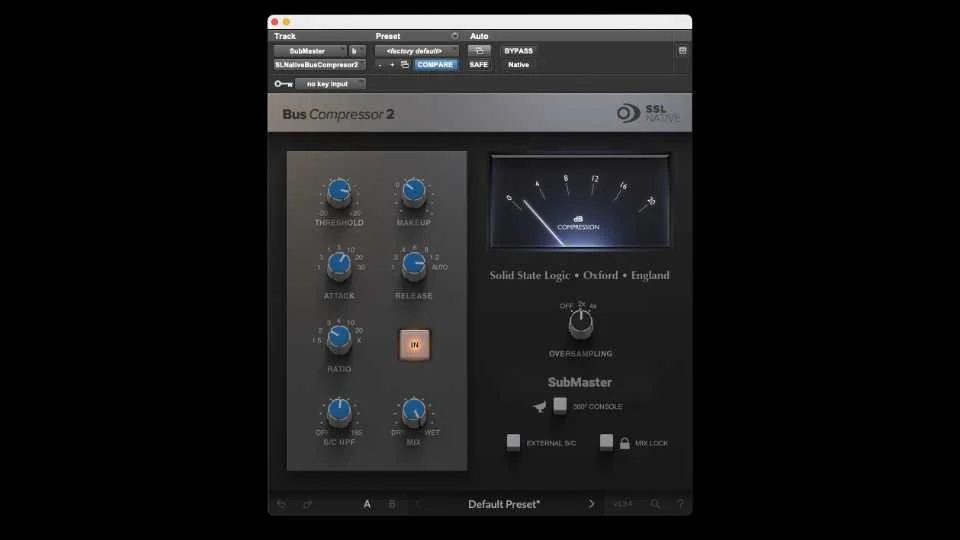
Task: Adjust the S/C HPF knob
Action: pos(339,411)
